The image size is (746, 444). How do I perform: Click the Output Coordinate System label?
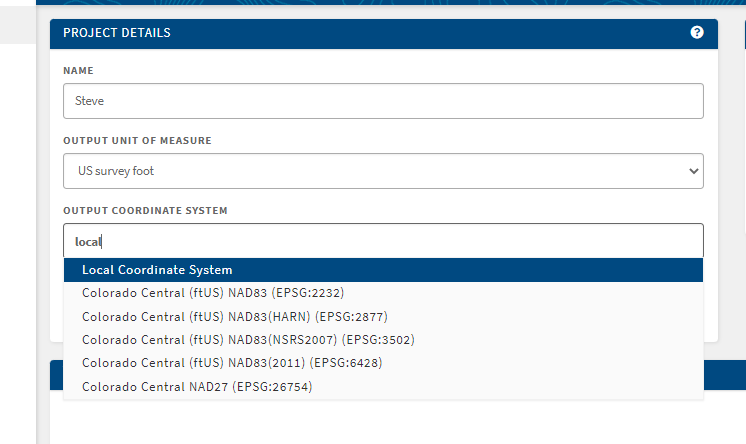(x=145, y=211)
